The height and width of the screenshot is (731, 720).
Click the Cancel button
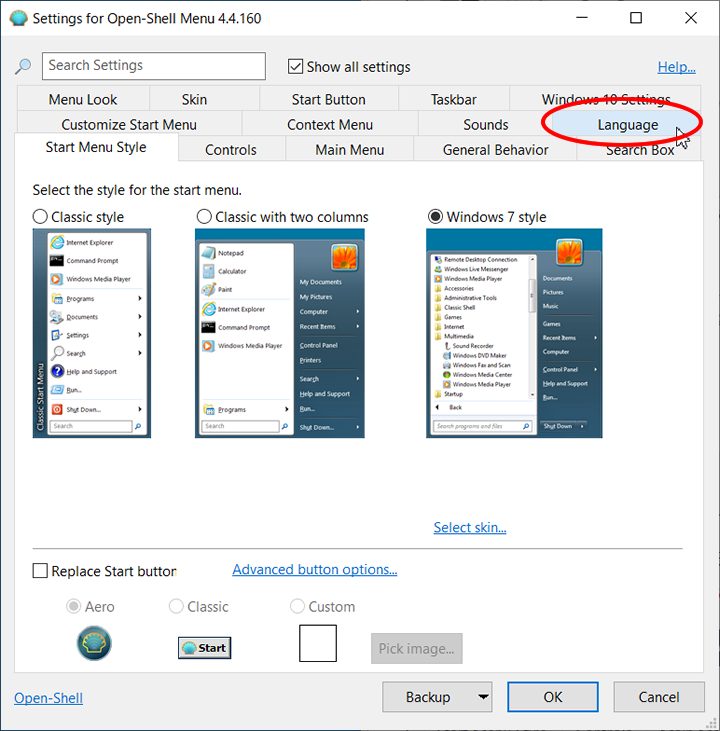(x=658, y=697)
